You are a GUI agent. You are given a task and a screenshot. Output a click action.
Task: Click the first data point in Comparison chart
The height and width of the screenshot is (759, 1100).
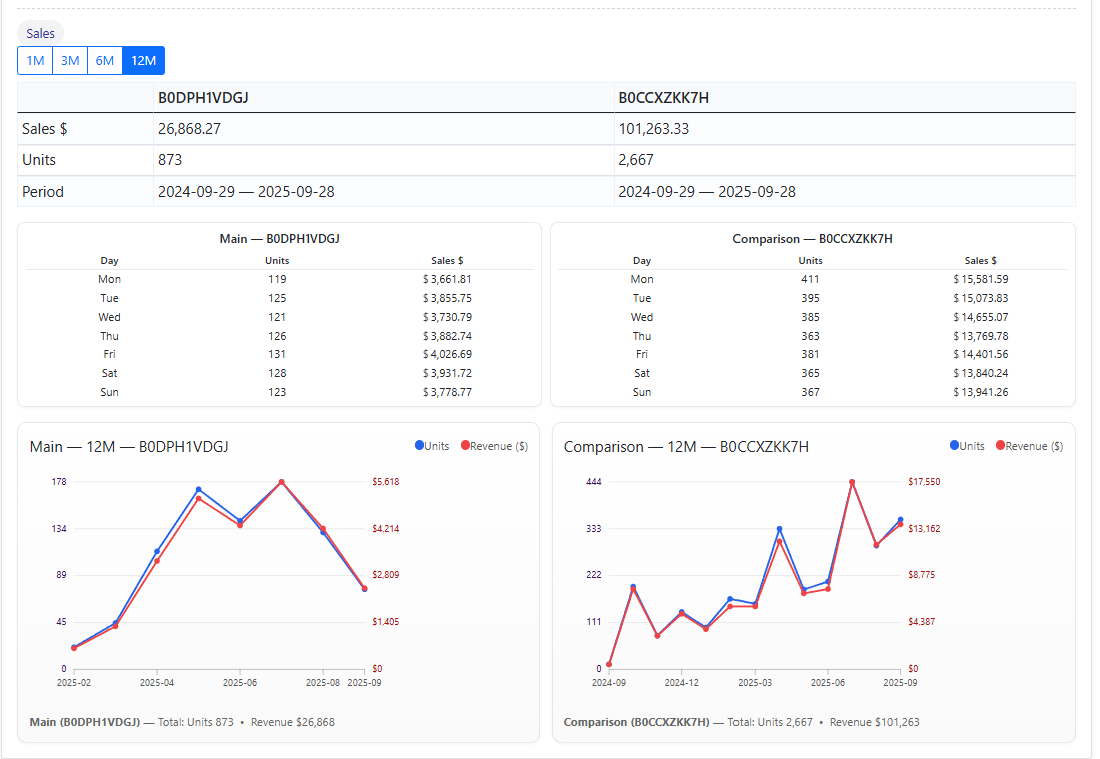click(608, 664)
